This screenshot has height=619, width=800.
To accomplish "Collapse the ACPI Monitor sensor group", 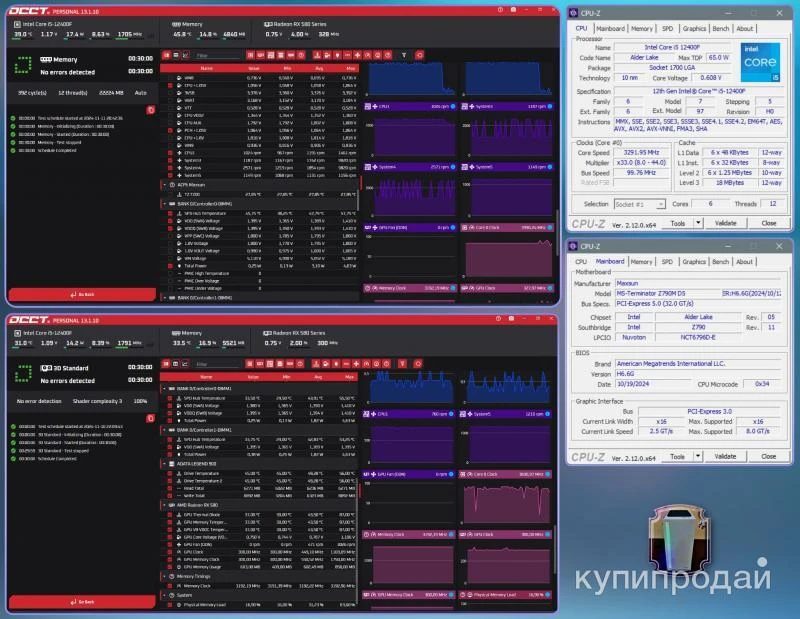I will coord(164,185).
